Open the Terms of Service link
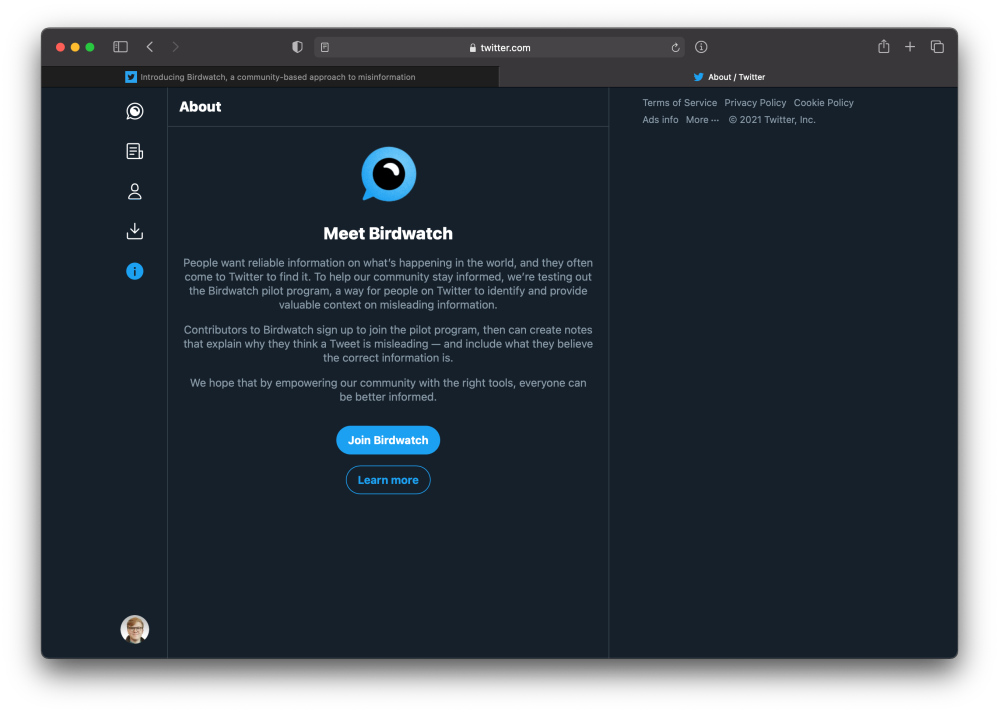999x713 pixels. 679,103
